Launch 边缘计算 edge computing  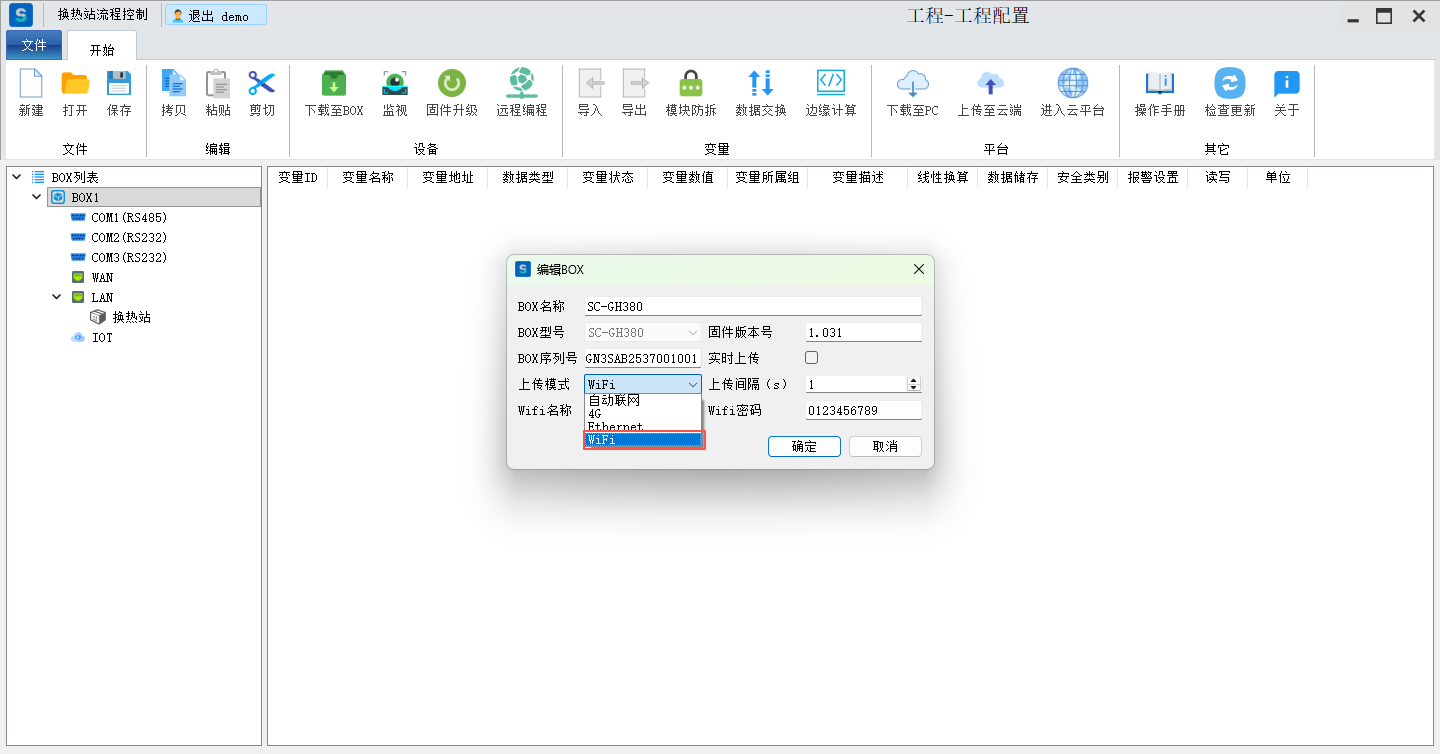(x=830, y=84)
